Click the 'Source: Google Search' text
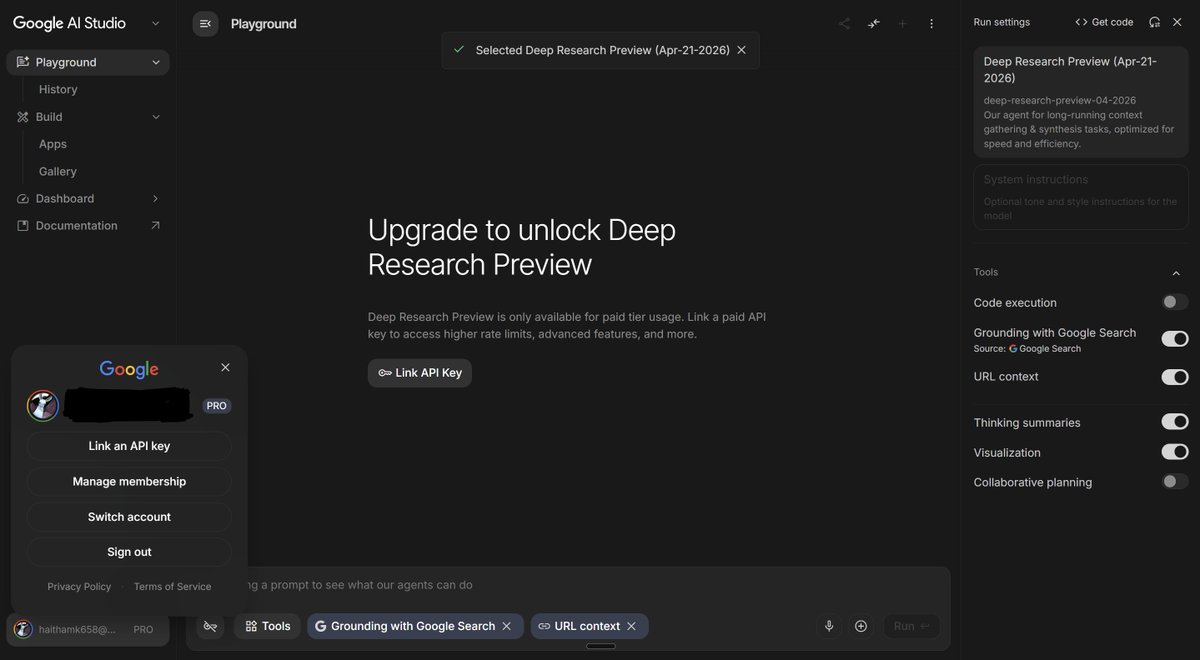 1027,349
